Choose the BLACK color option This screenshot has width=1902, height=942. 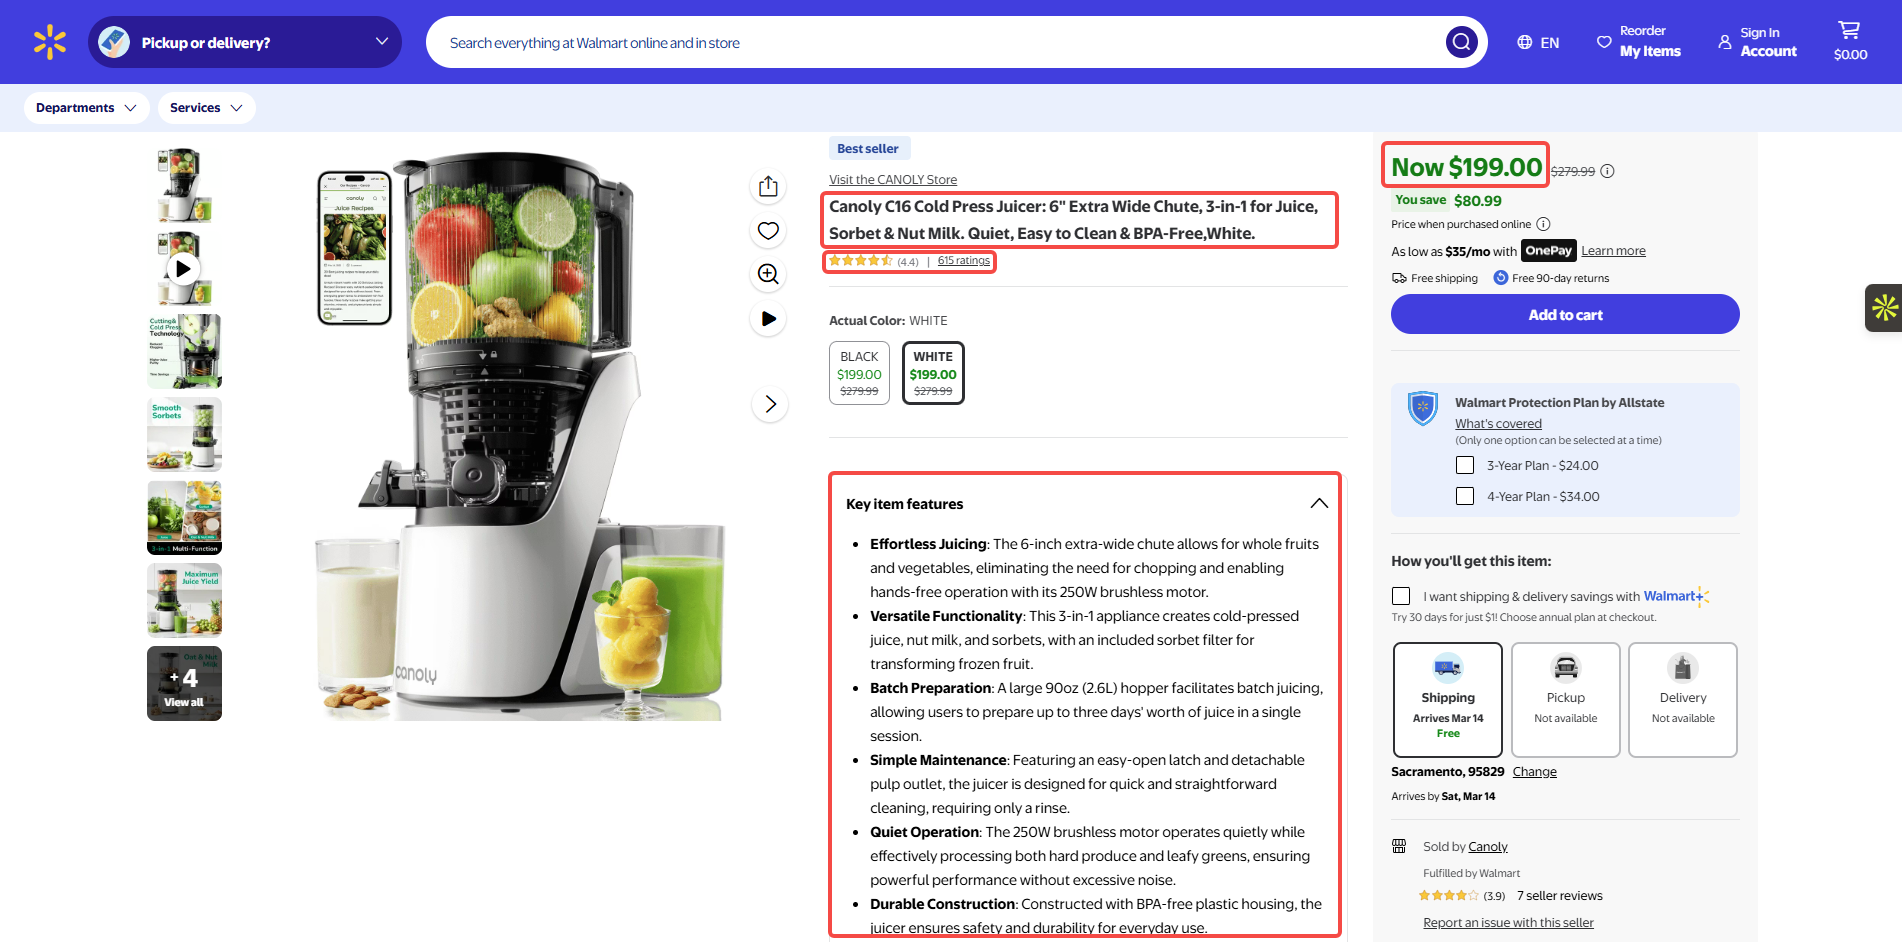pos(859,373)
